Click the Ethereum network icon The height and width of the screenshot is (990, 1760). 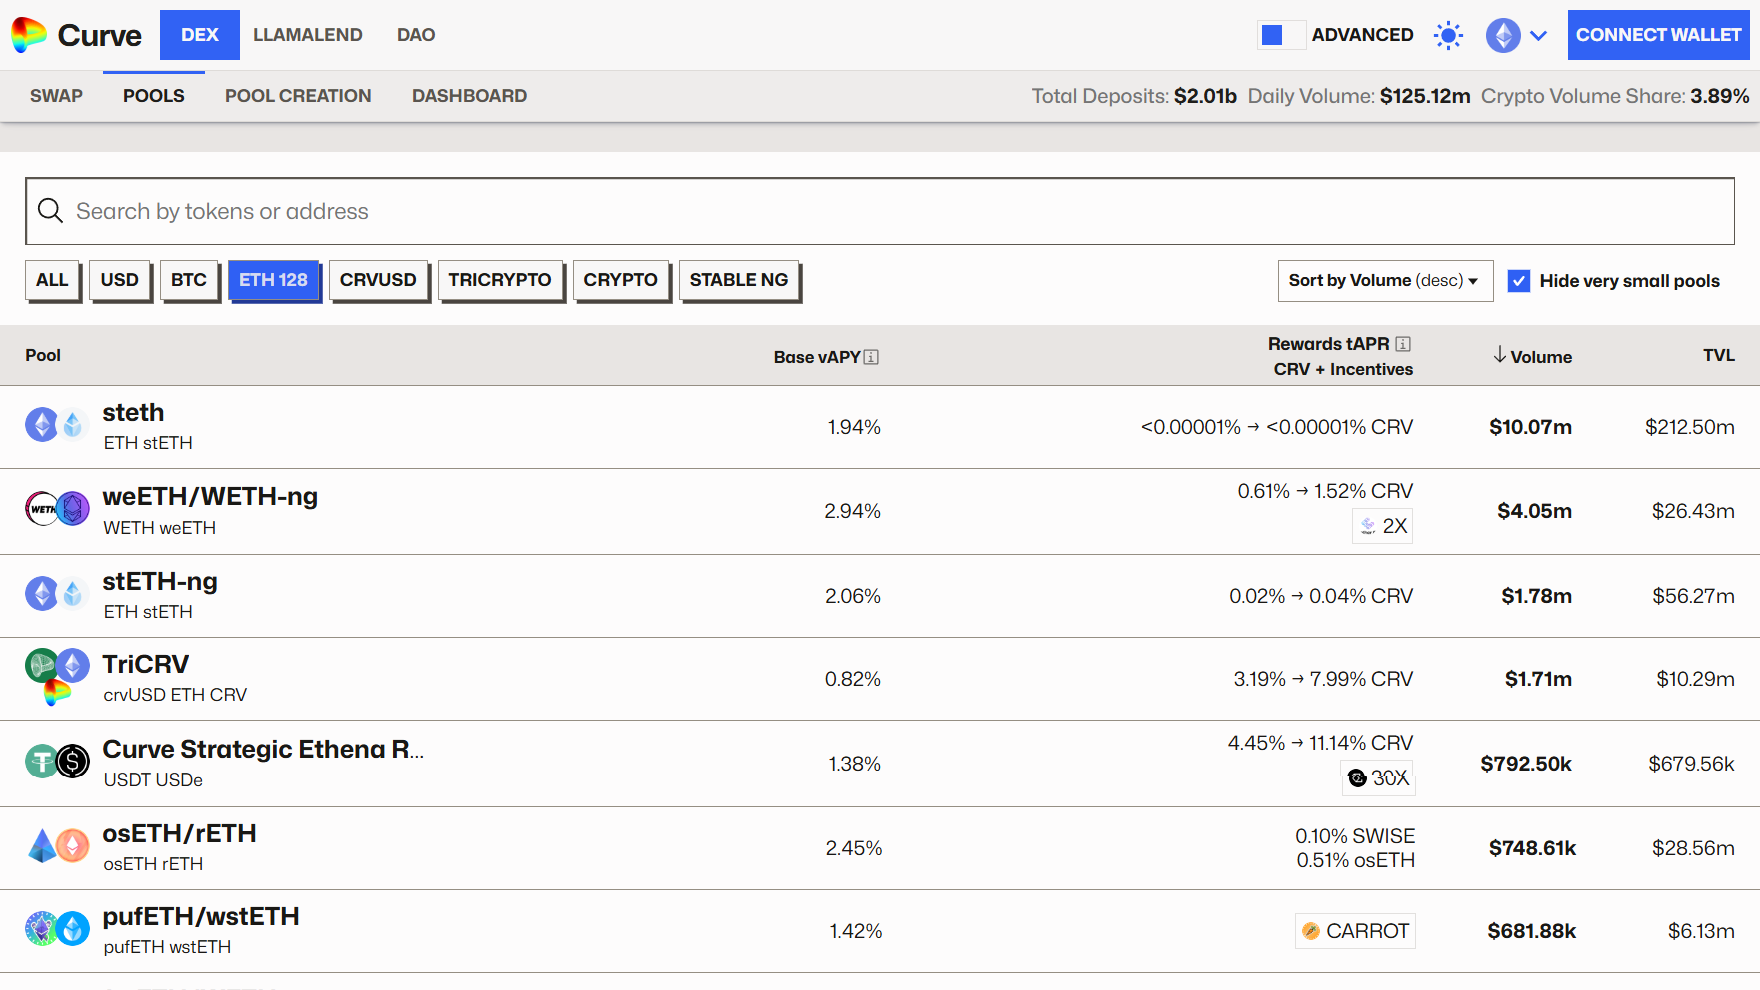pyautogui.click(x=1503, y=35)
